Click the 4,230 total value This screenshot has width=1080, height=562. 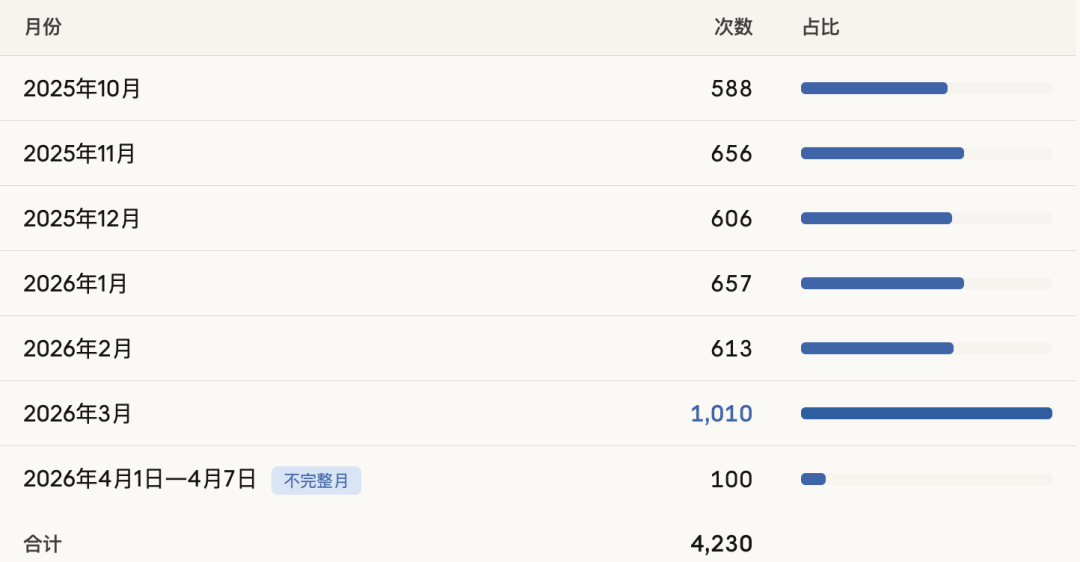721,544
